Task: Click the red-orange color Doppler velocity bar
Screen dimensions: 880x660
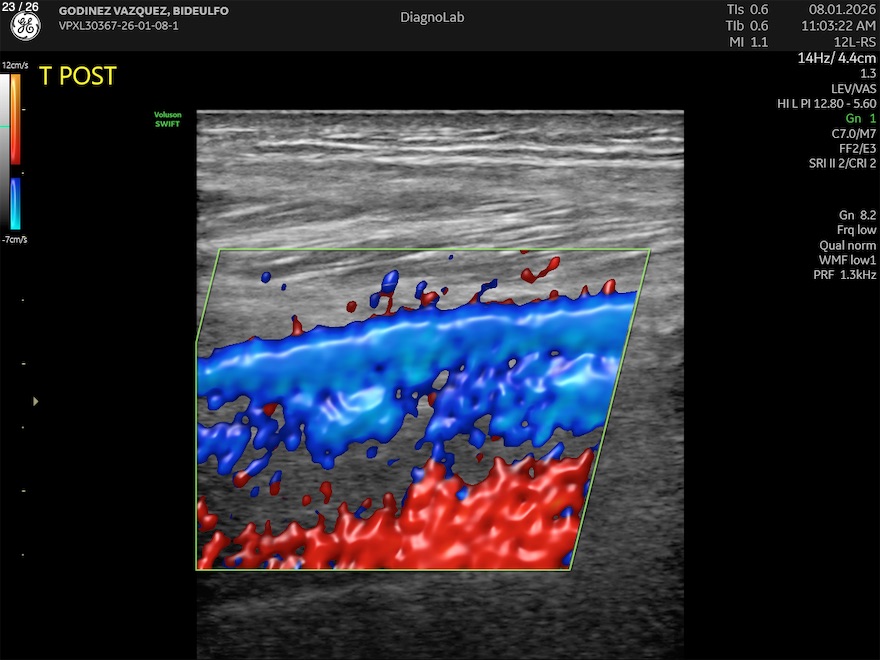Action: (x=16, y=119)
